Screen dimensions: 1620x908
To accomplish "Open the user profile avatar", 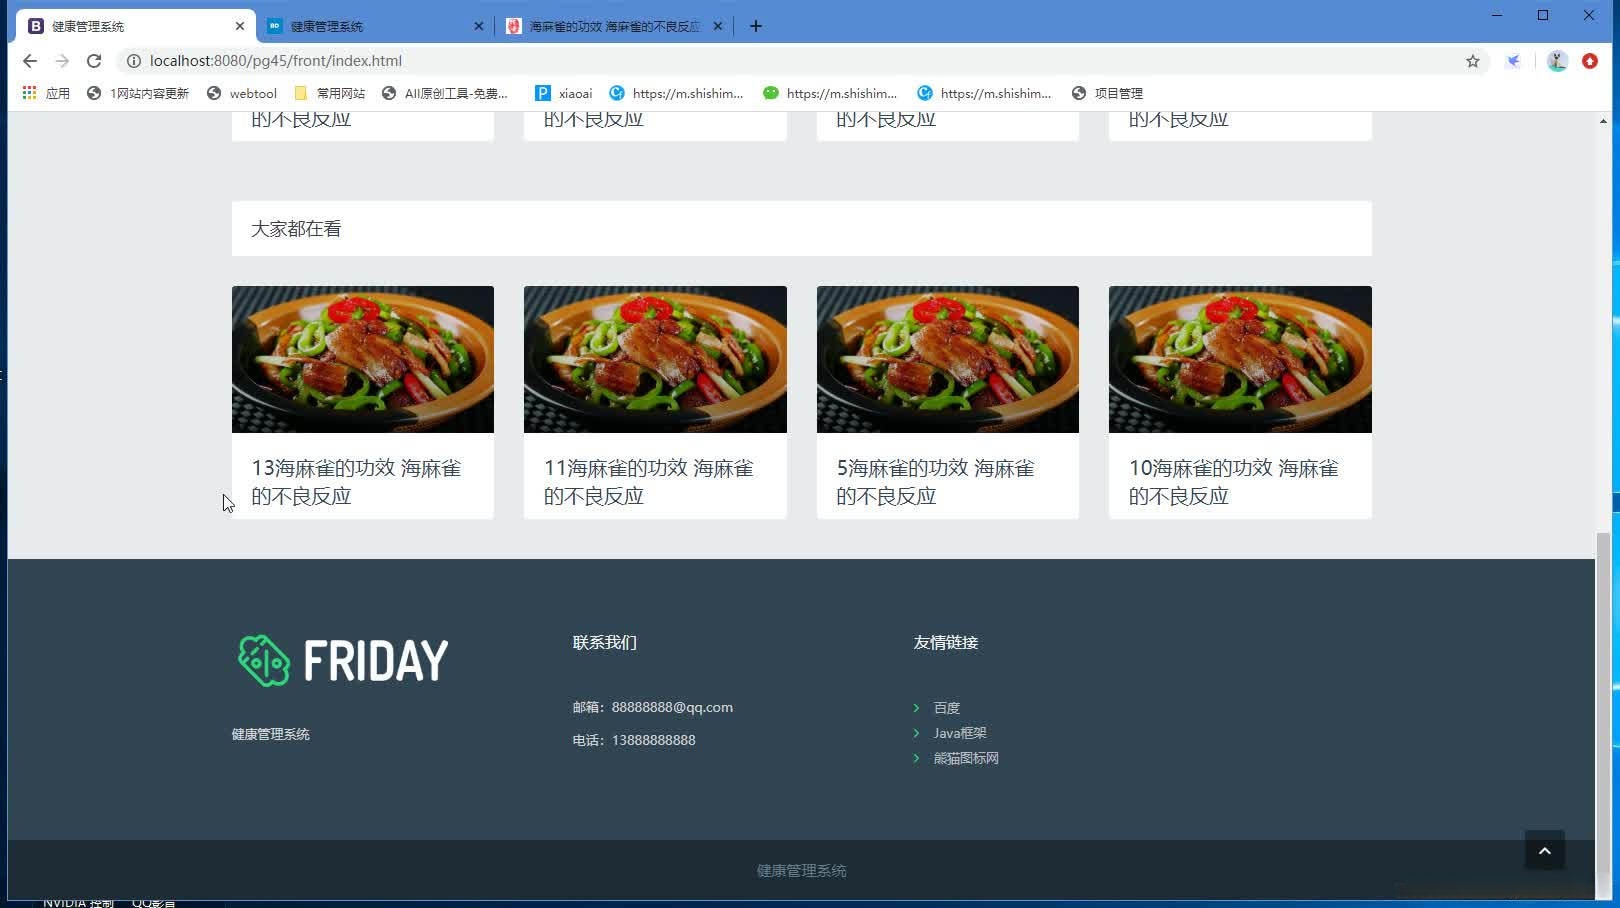I will coord(1557,61).
